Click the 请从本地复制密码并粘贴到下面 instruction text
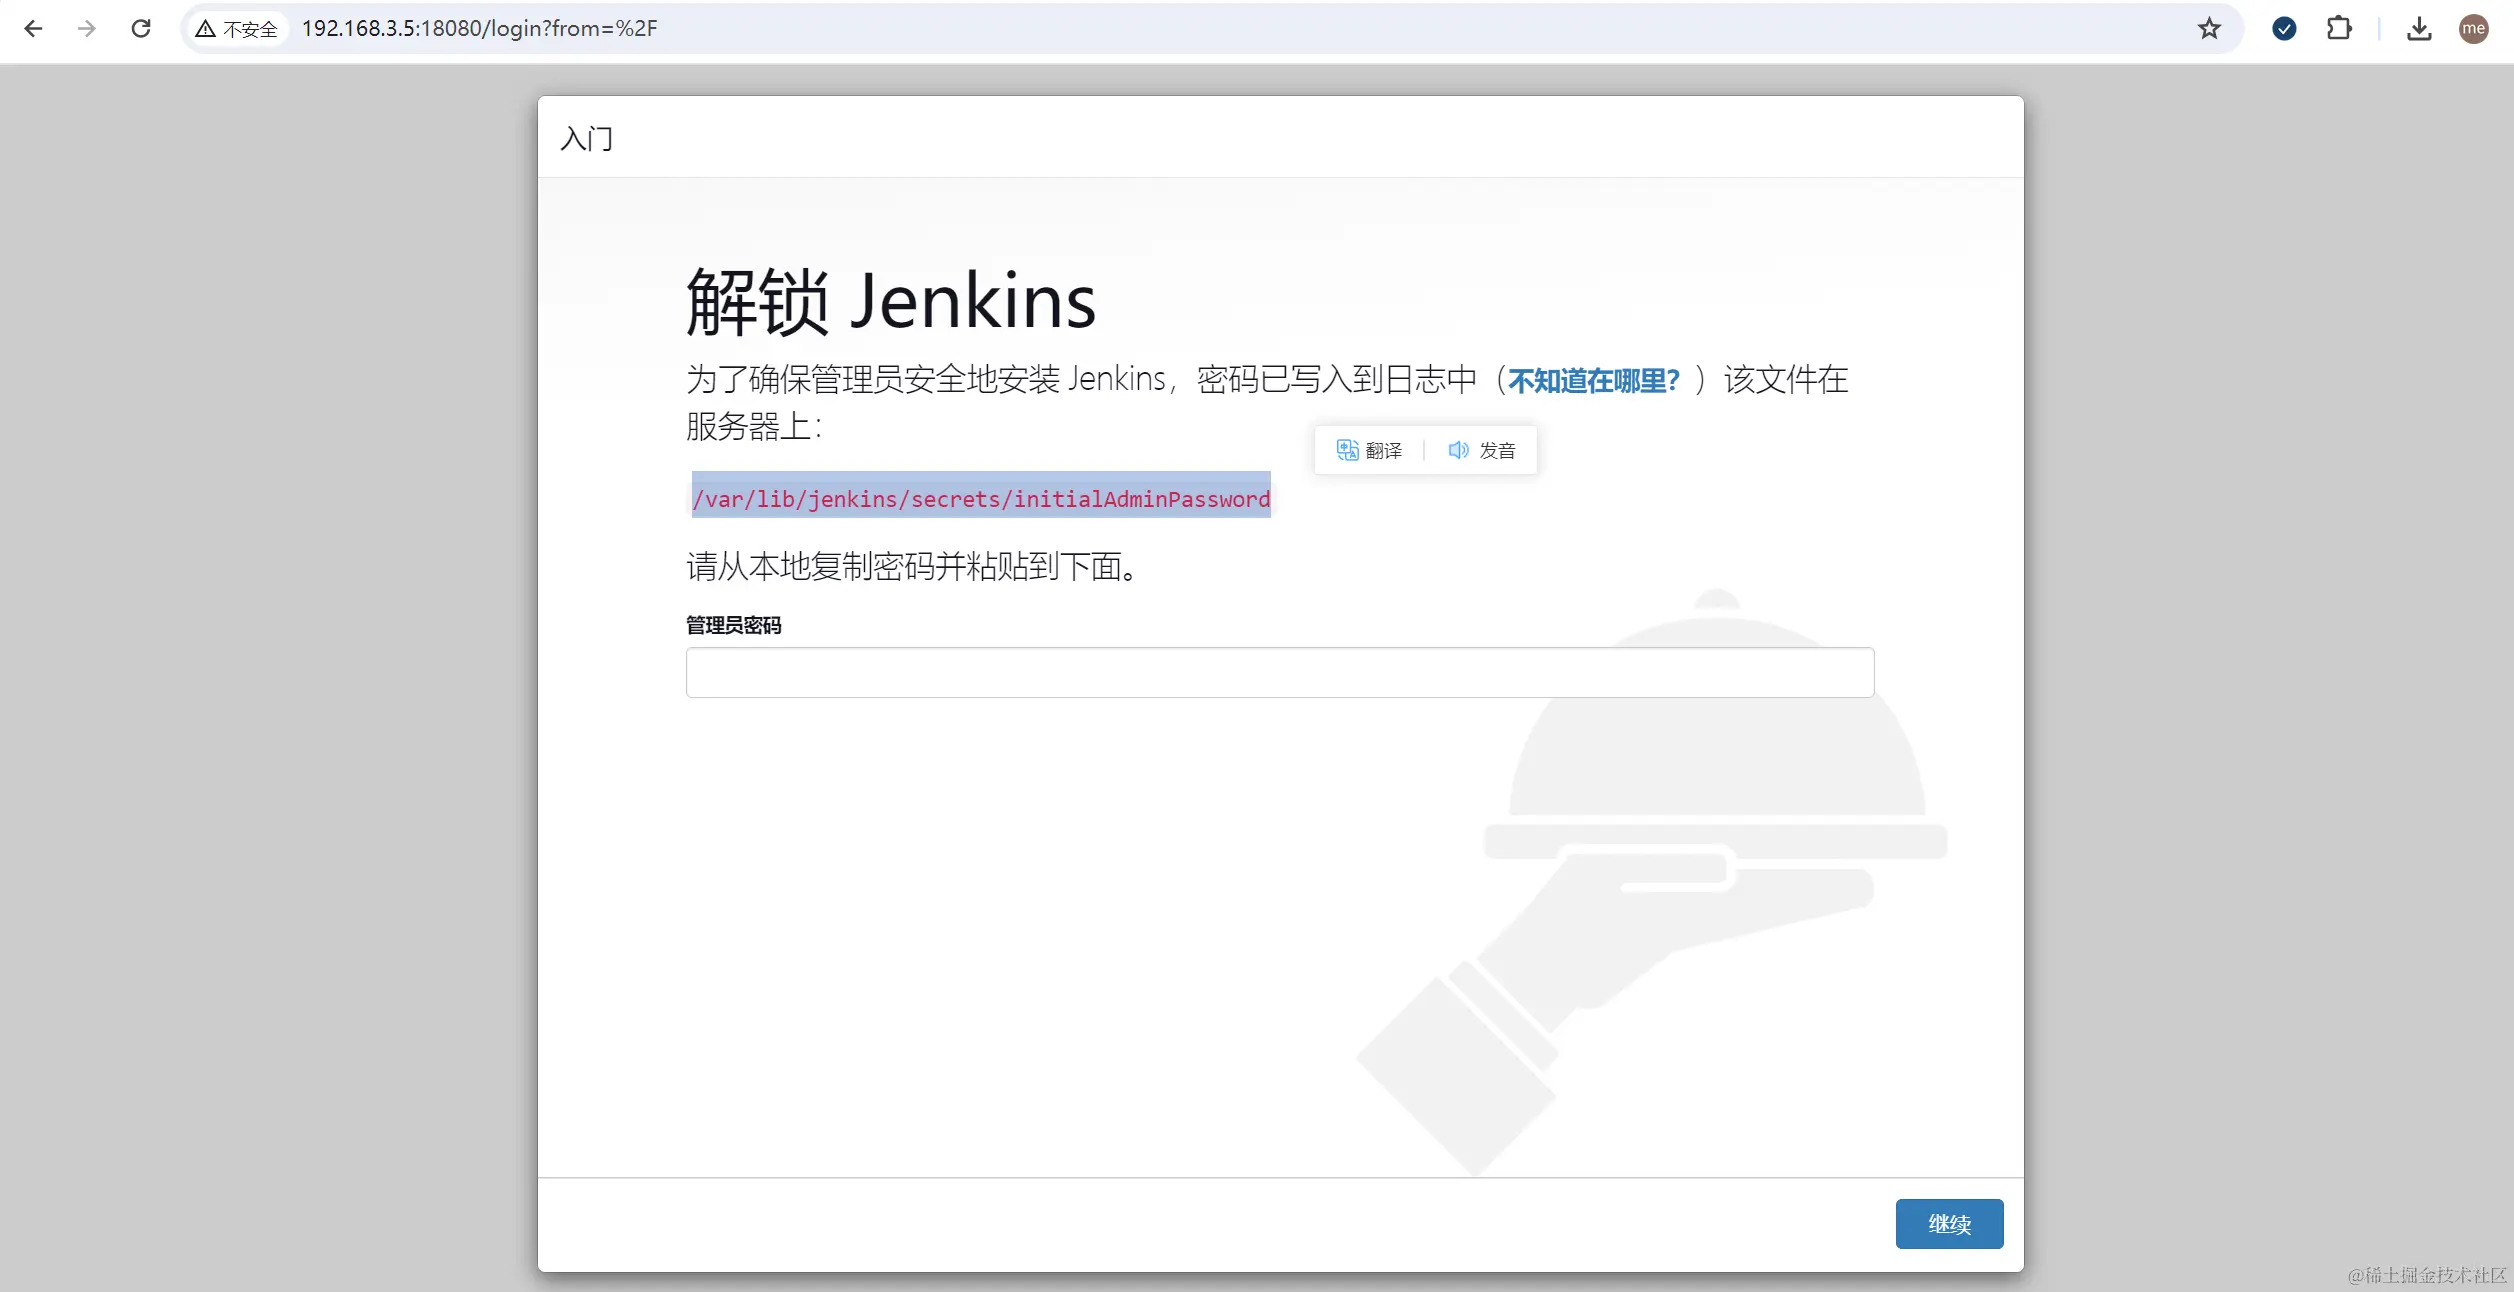This screenshot has width=2514, height=1292. [x=912, y=567]
